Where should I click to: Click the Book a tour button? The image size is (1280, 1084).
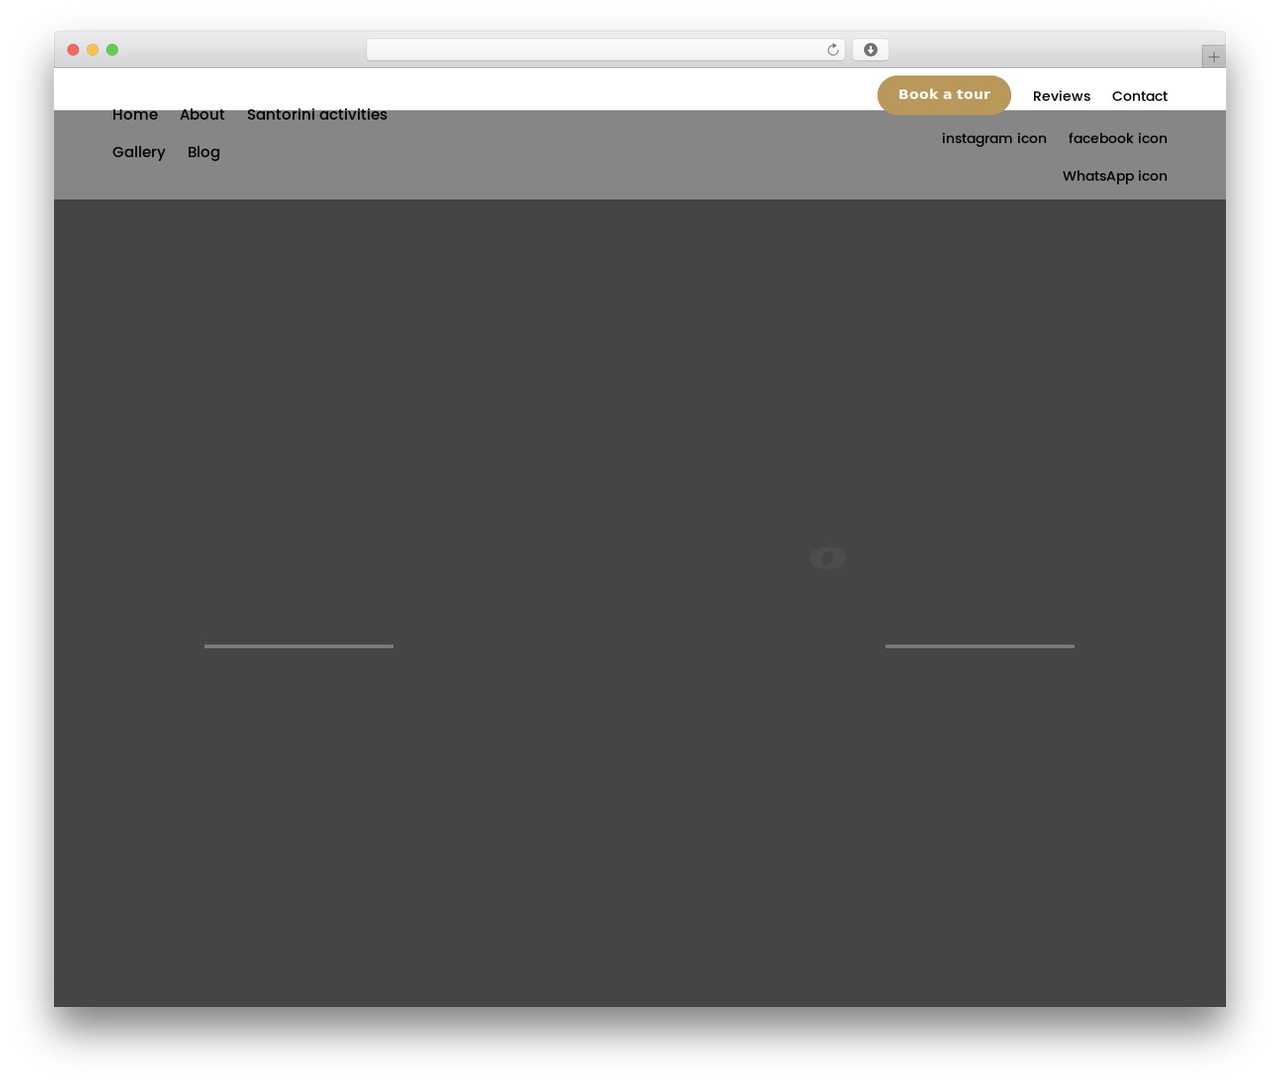pos(944,95)
